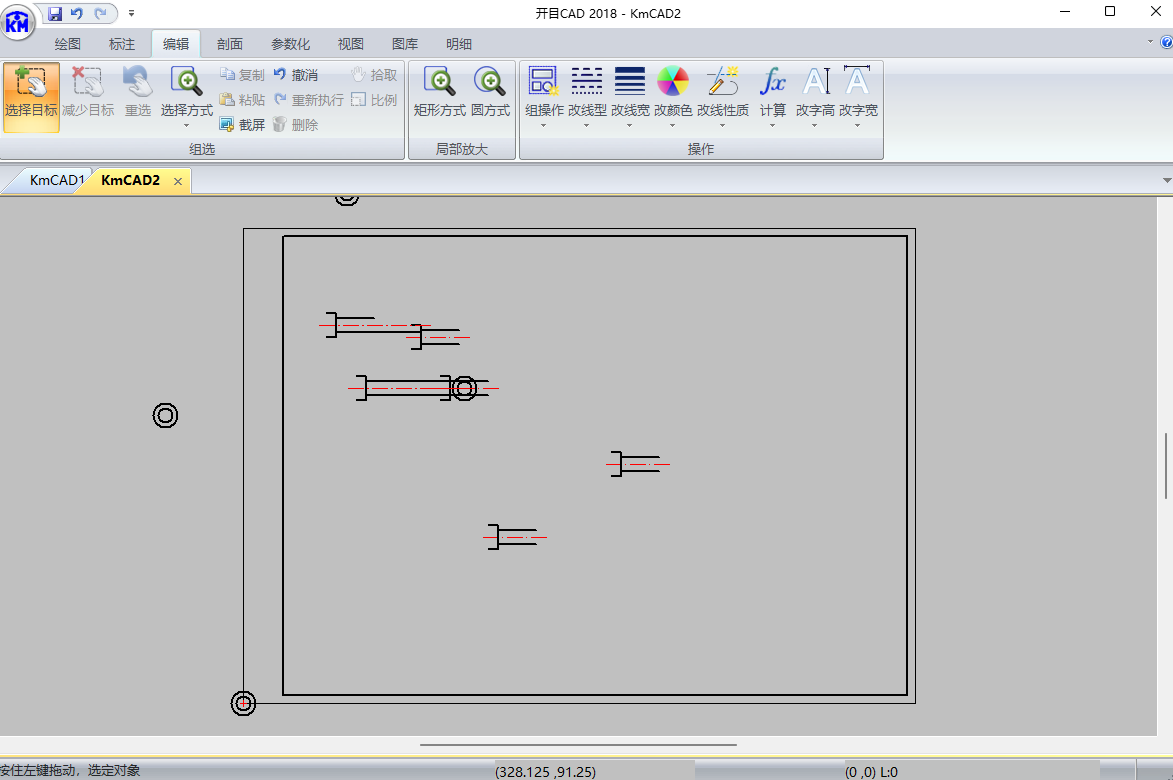Click the horizontal scrollbar thumb
The image size is (1173, 780).
[578, 745]
